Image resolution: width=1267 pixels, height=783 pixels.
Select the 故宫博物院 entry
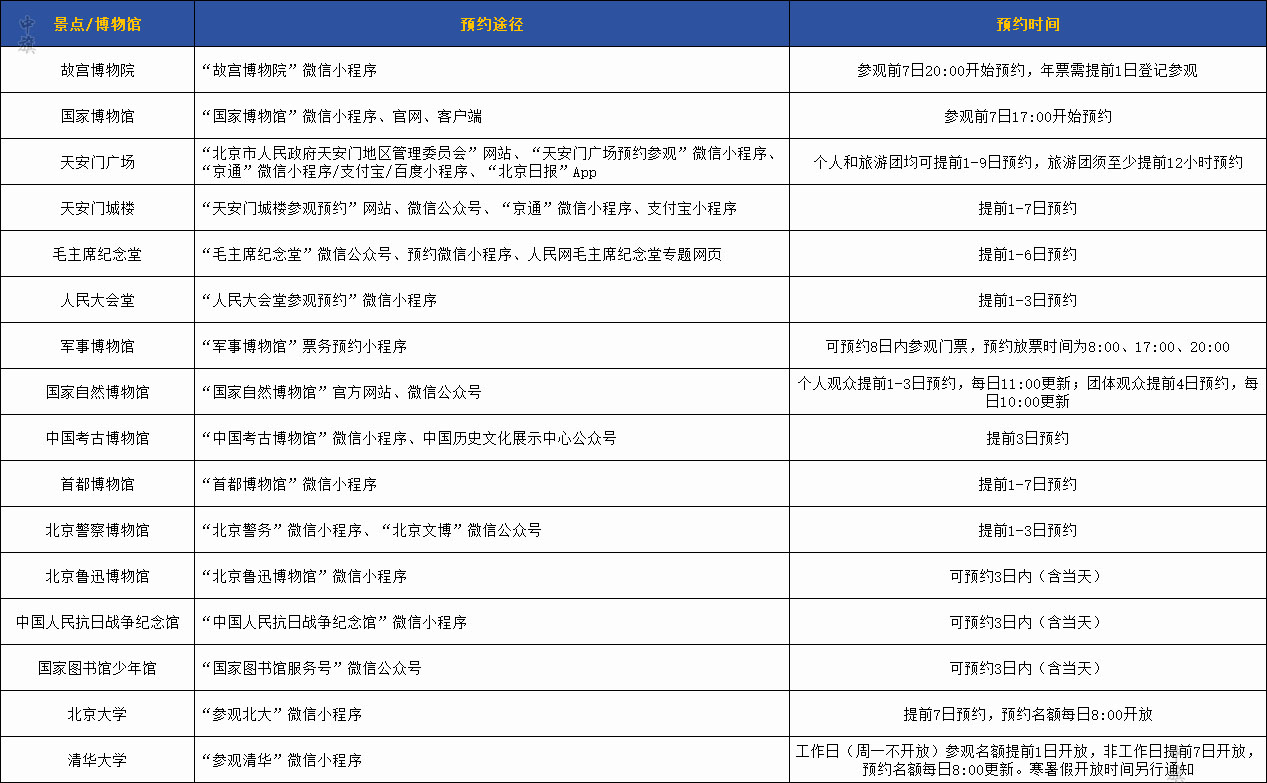tap(96, 69)
